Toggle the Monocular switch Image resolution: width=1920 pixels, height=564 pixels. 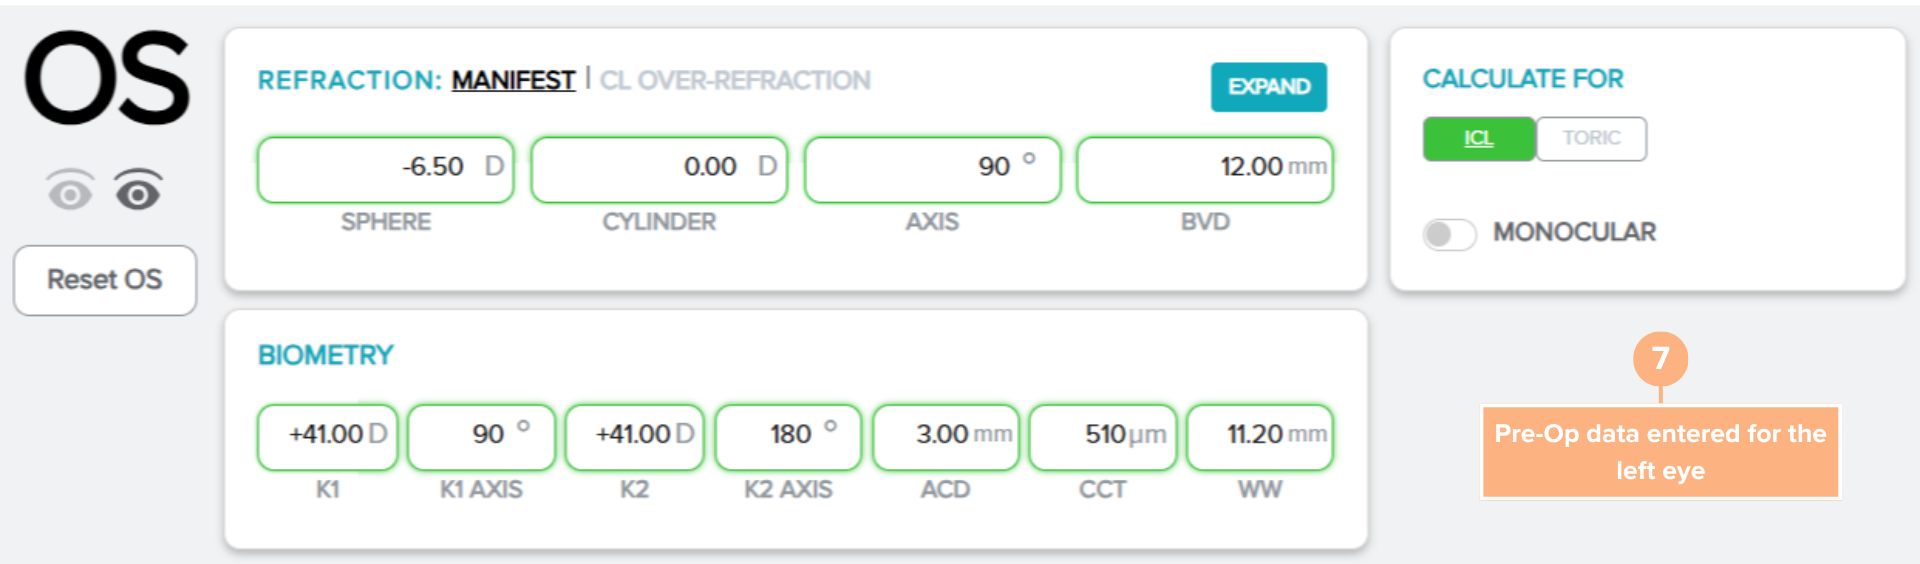tap(1449, 234)
